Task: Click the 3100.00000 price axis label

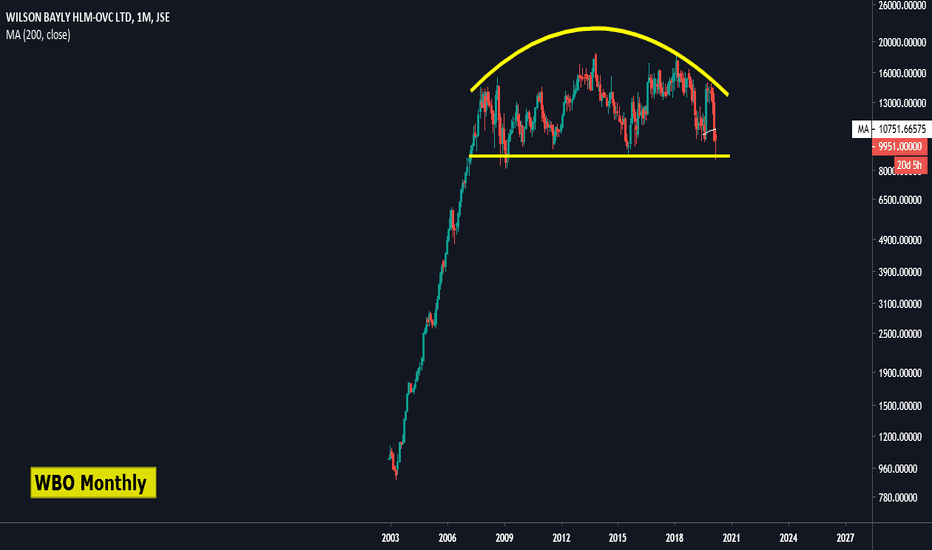Action: click(900, 304)
